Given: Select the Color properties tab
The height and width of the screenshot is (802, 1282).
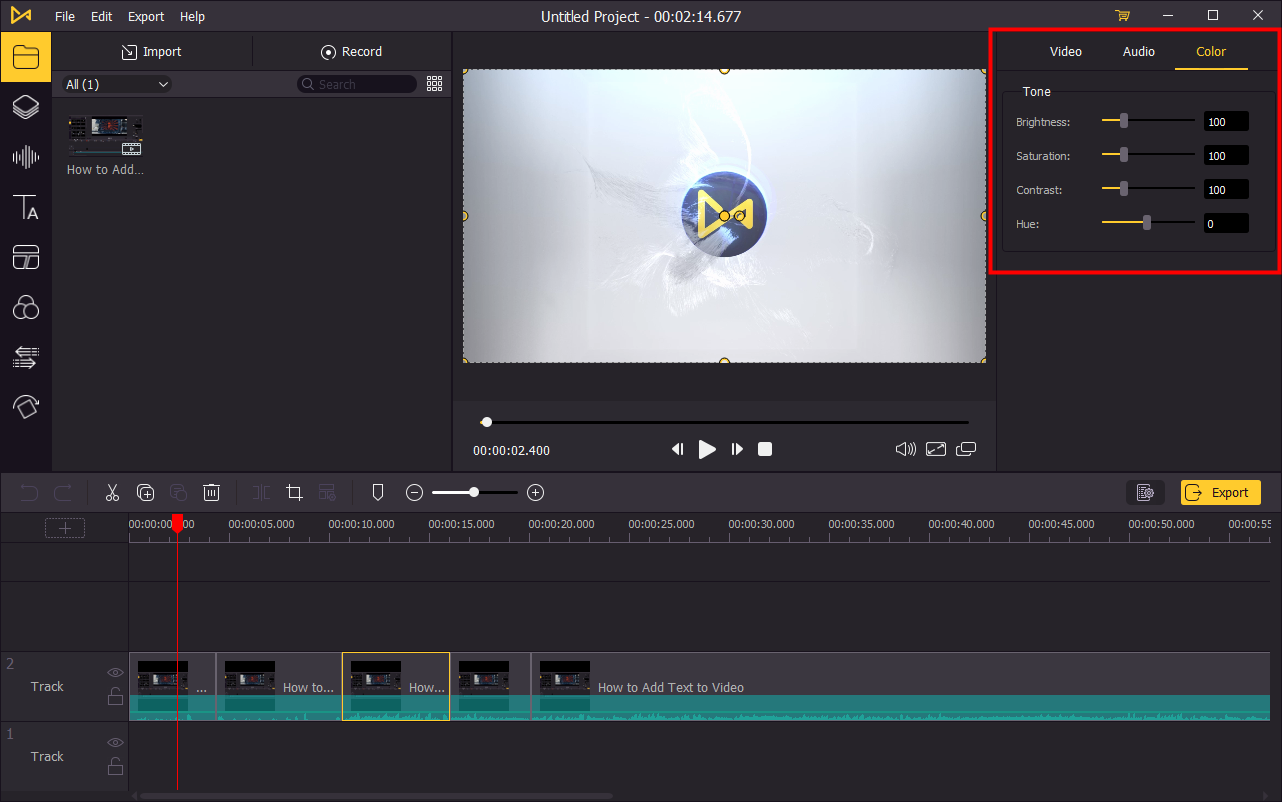Looking at the screenshot, I should (x=1211, y=51).
